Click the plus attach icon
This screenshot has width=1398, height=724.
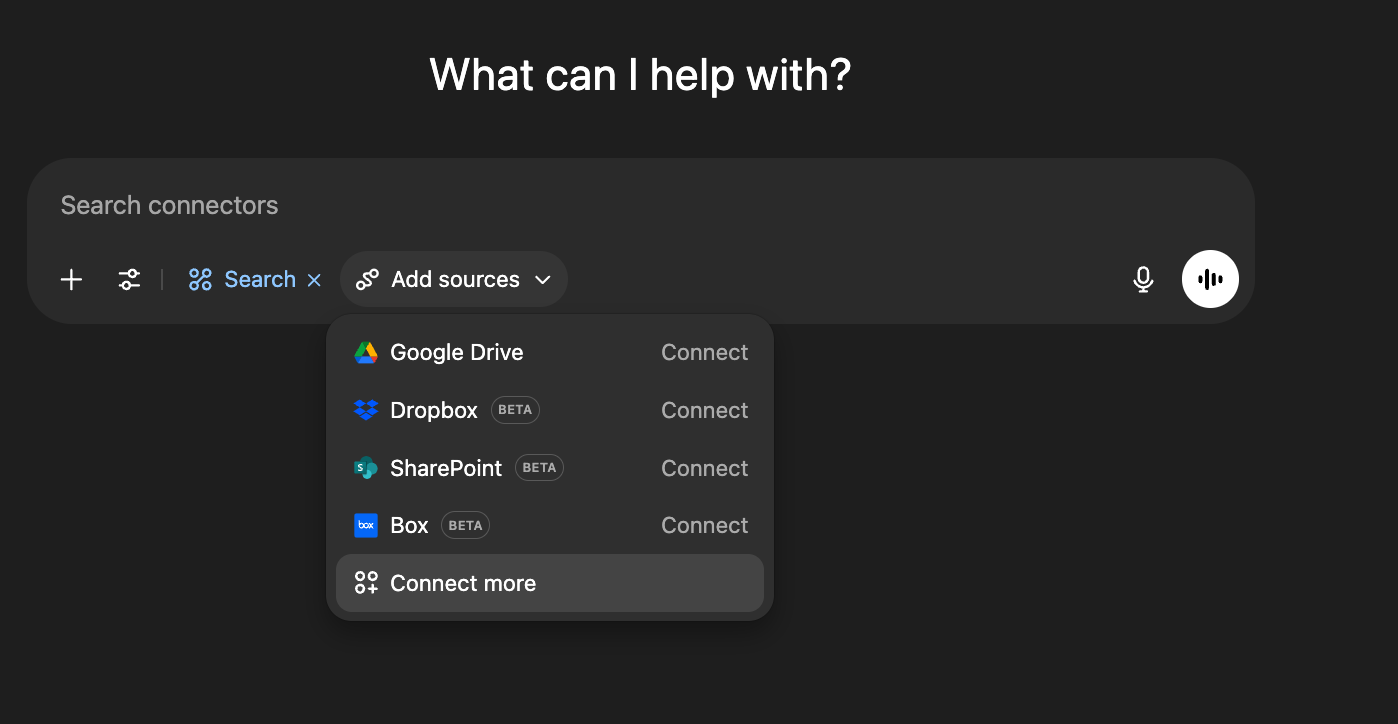click(x=71, y=280)
